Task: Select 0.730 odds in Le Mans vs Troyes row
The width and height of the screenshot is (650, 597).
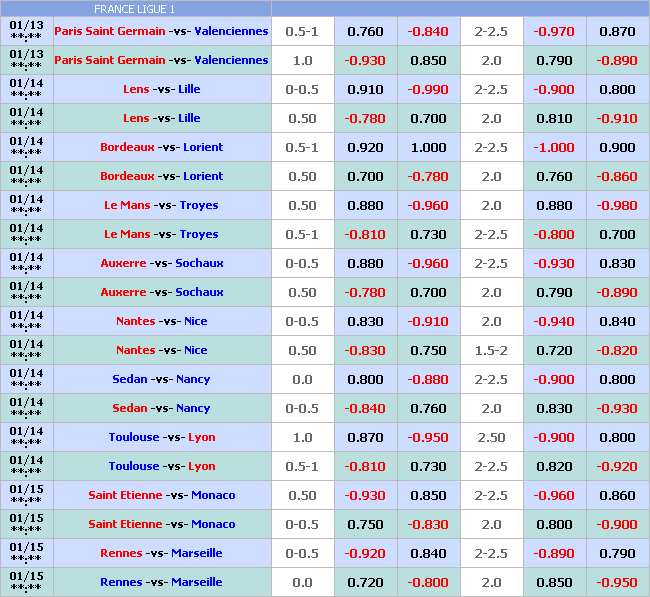Action: (x=428, y=234)
